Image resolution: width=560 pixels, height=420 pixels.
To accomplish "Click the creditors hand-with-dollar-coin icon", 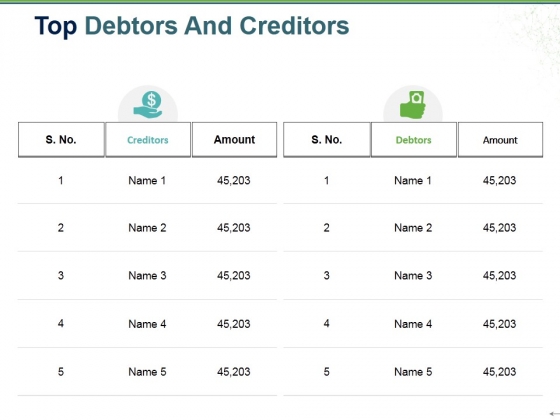I will [x=148, y=105].
